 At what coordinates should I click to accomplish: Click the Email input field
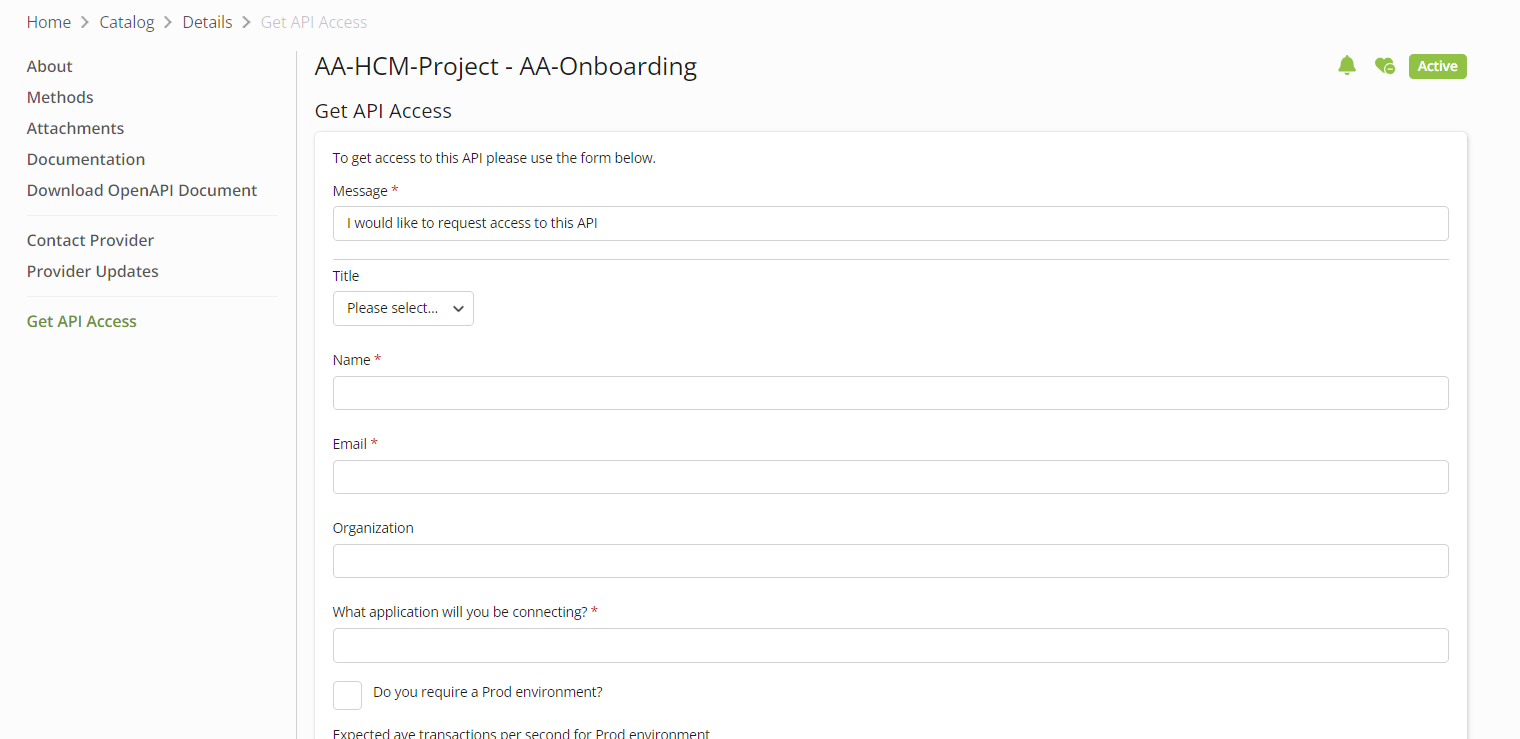point(890,477)
